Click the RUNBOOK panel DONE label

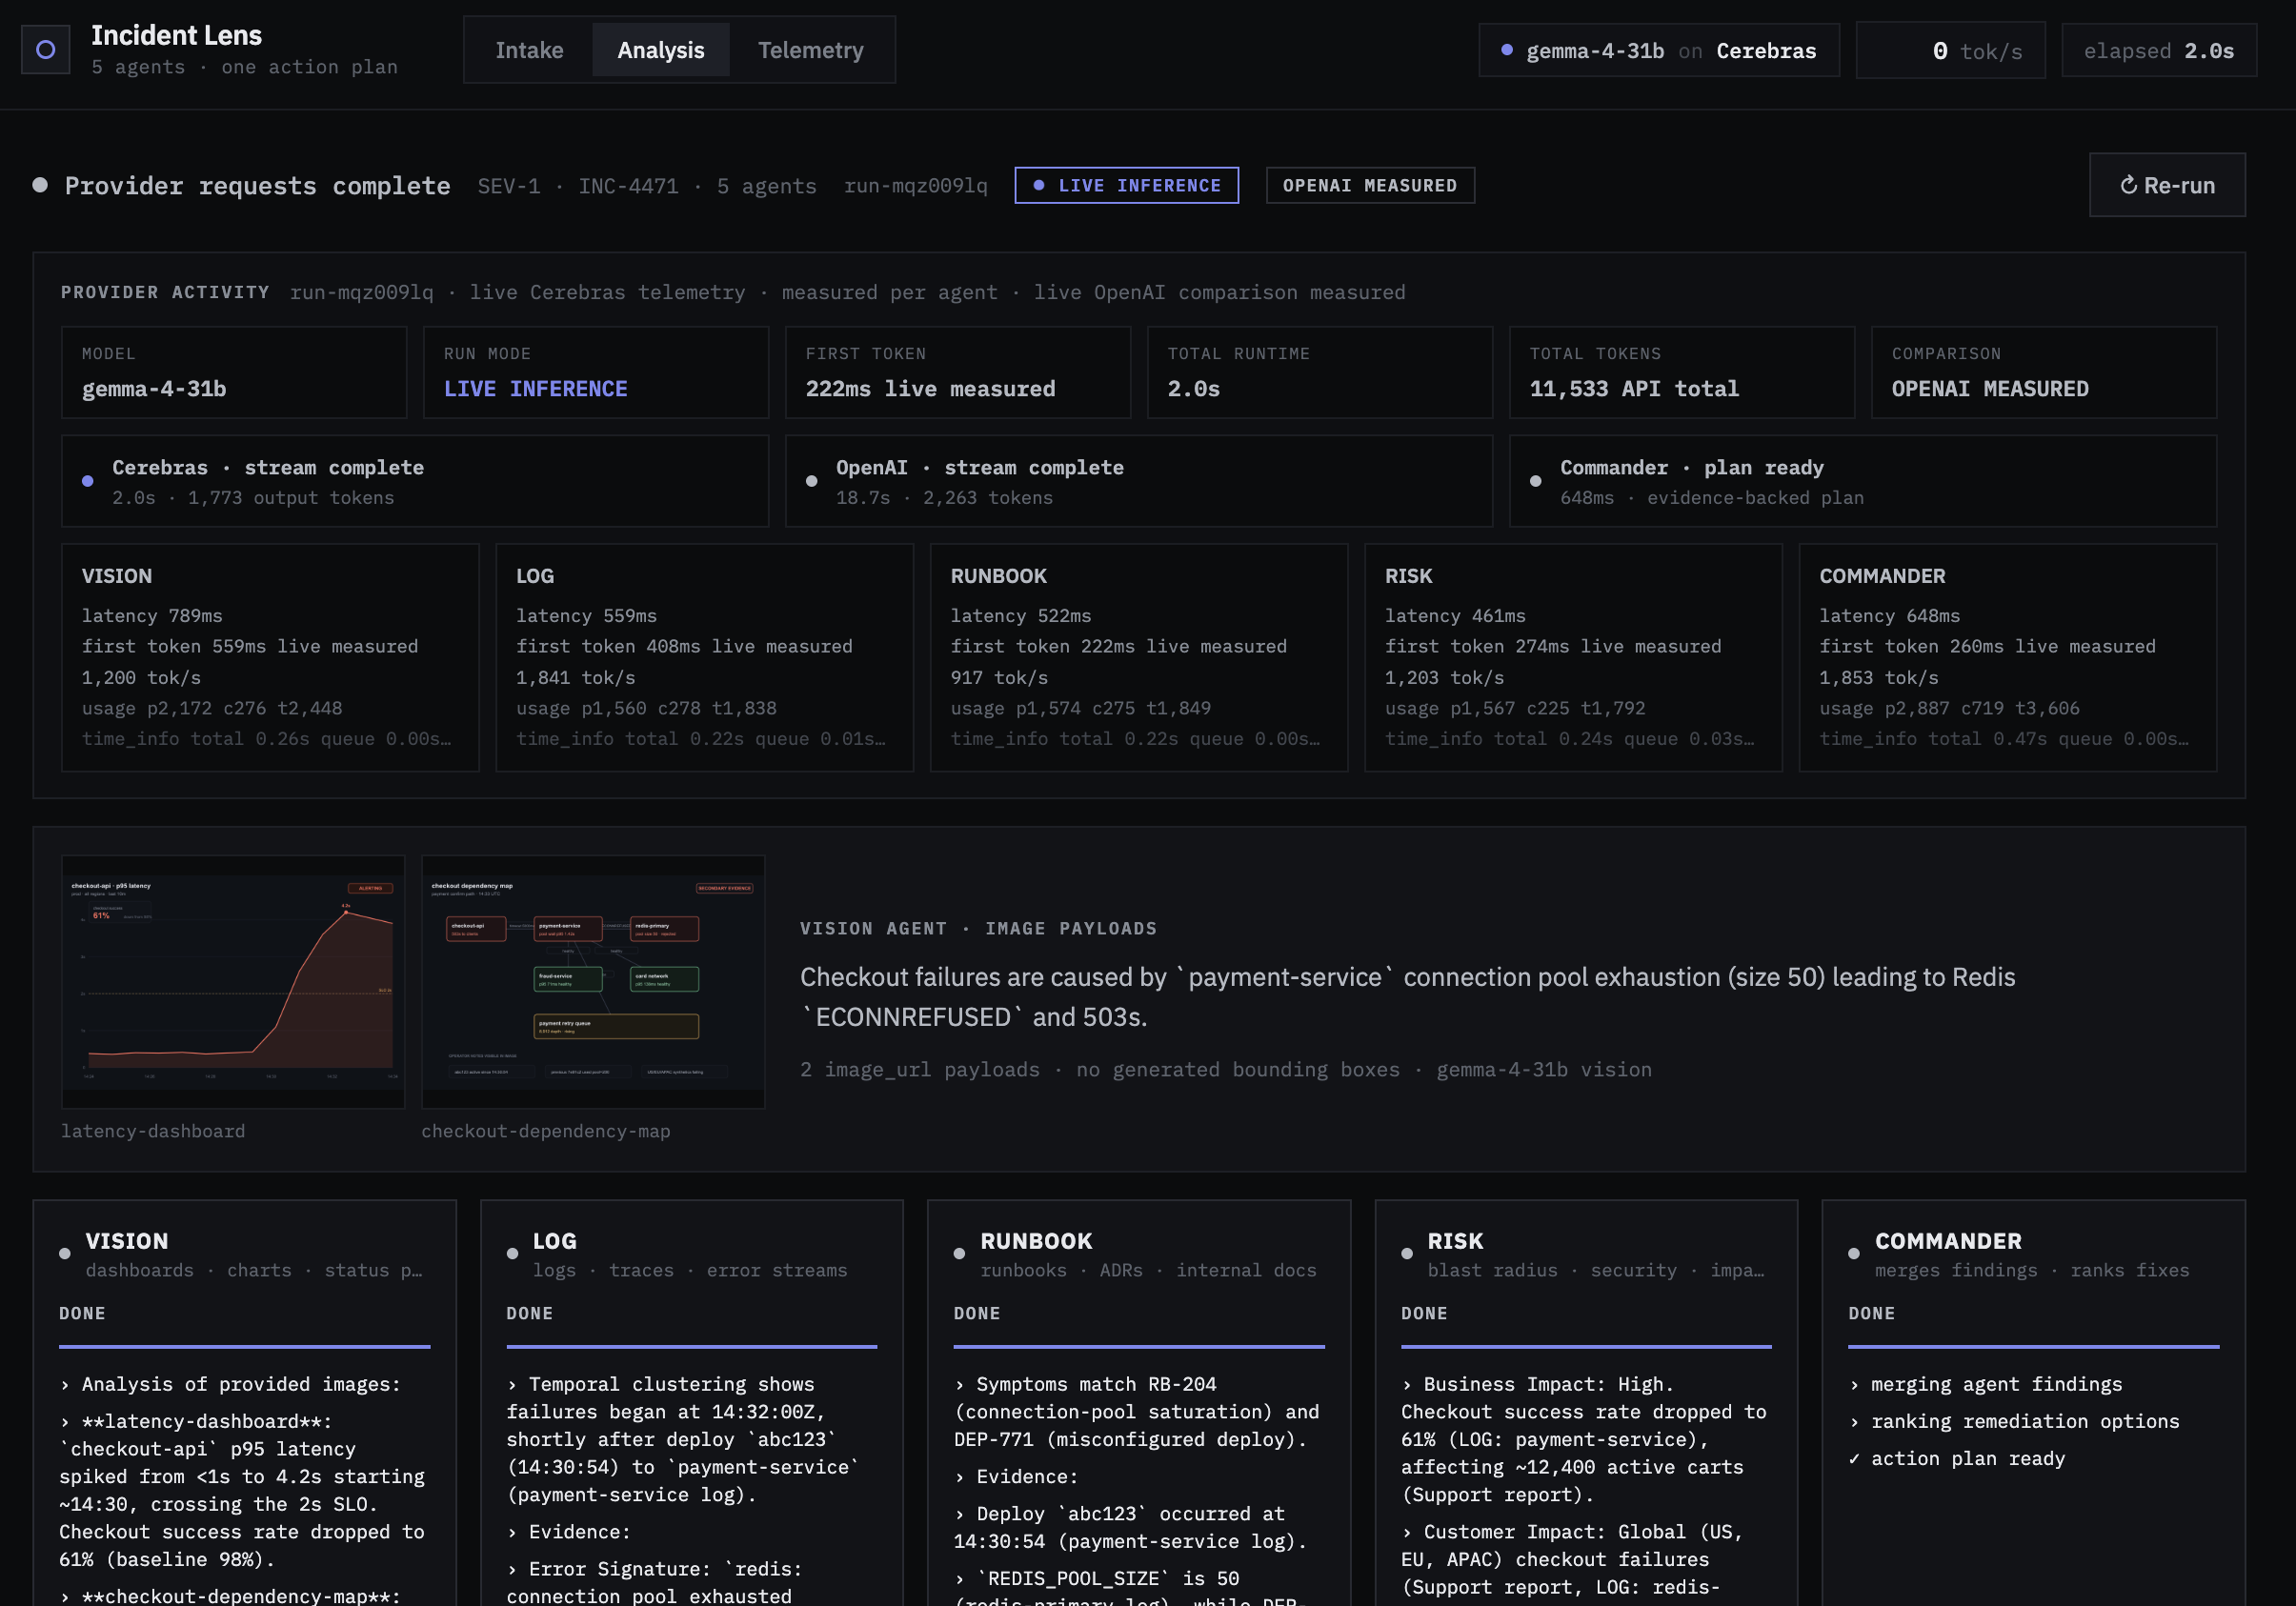[977, 1313]
